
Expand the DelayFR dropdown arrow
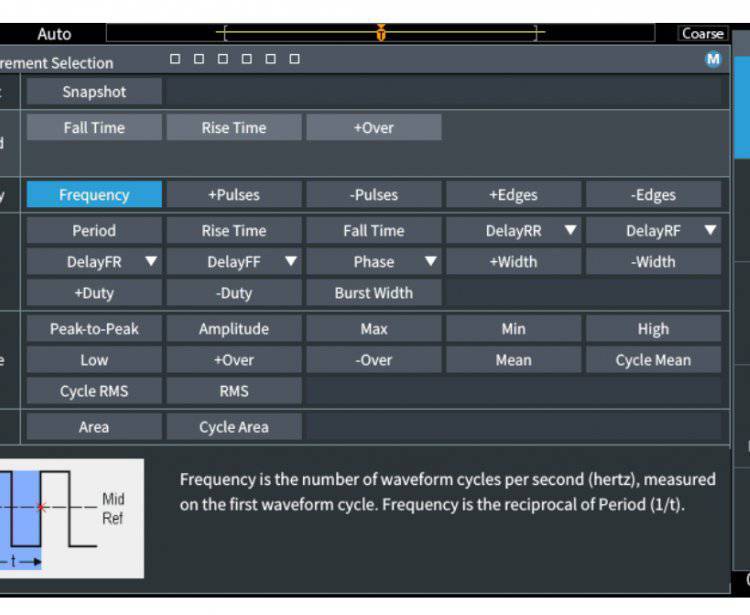[x=151, y=261]
